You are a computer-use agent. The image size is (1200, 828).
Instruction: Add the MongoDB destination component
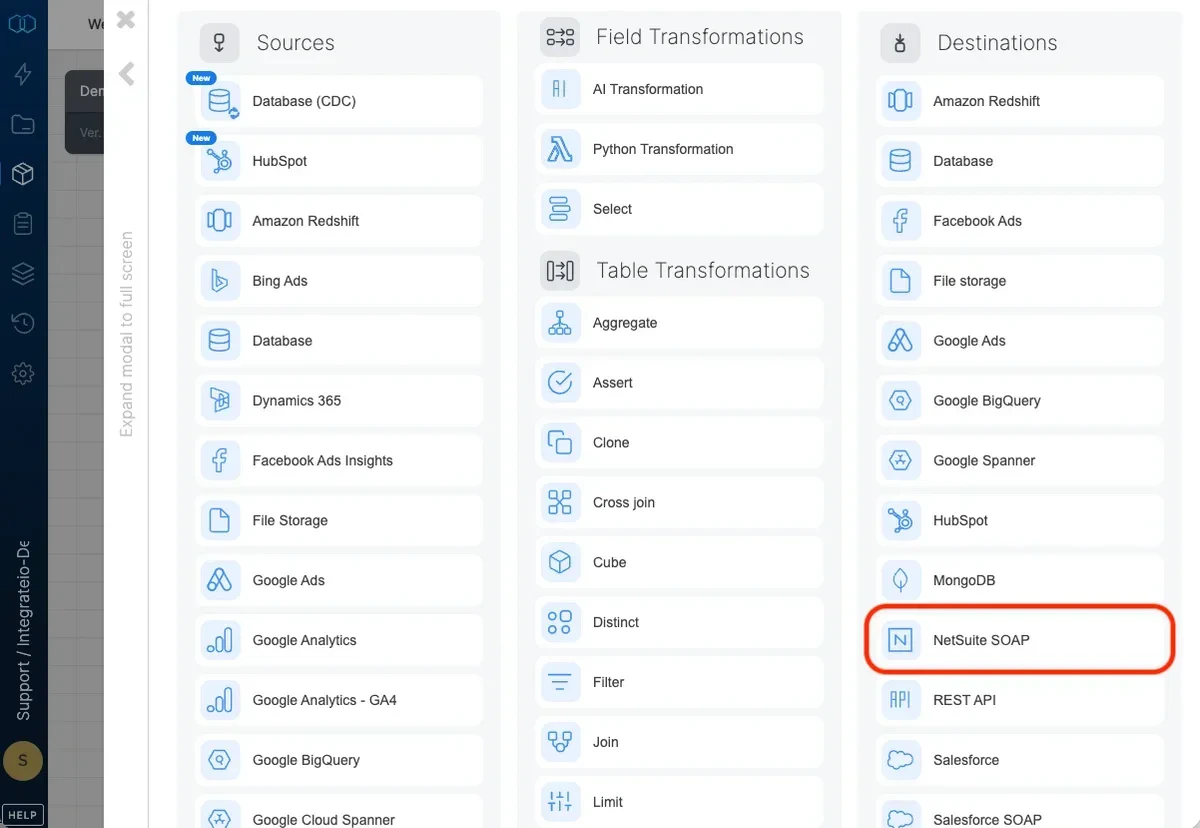1018,580
